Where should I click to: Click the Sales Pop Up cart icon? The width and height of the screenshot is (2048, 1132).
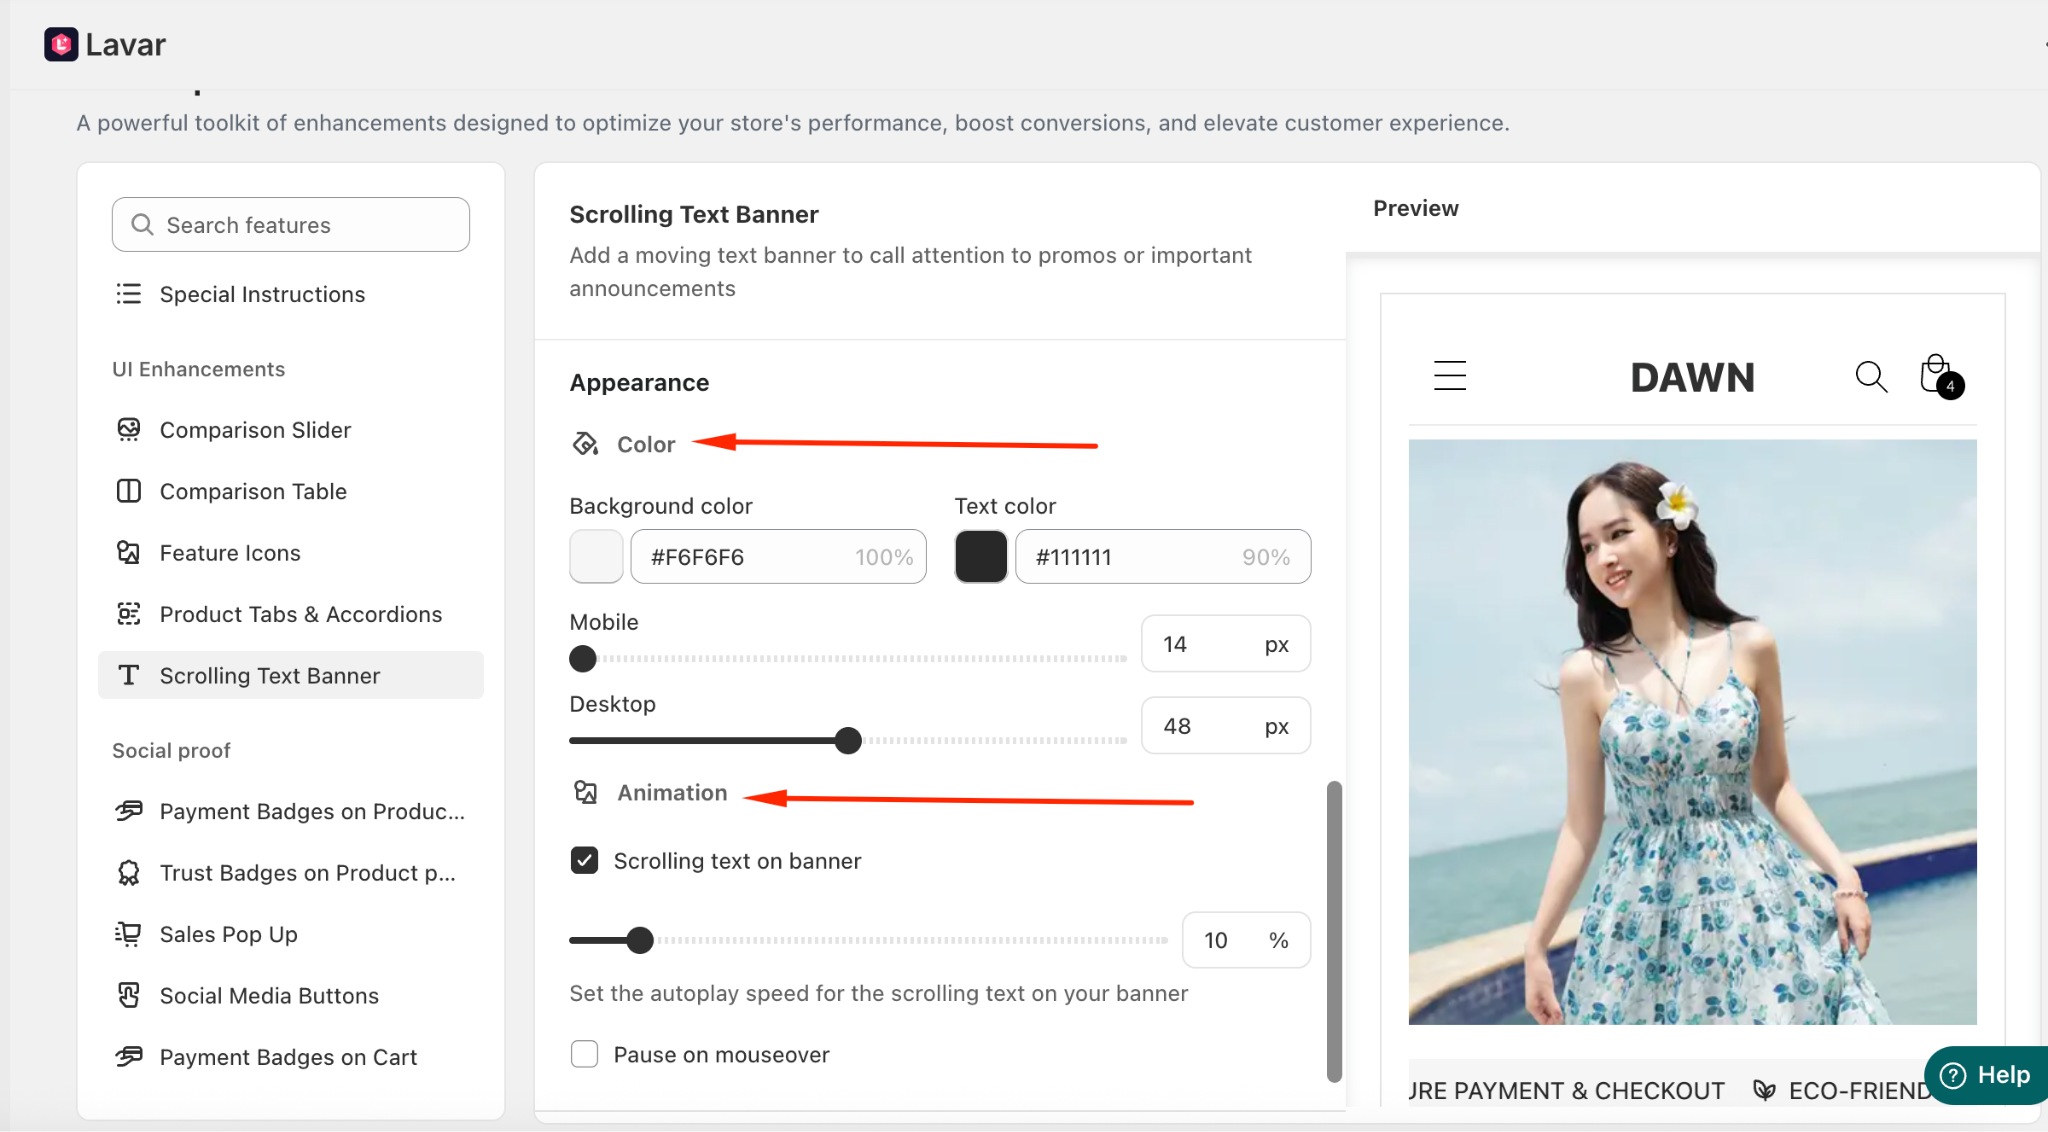click(129, 934)
